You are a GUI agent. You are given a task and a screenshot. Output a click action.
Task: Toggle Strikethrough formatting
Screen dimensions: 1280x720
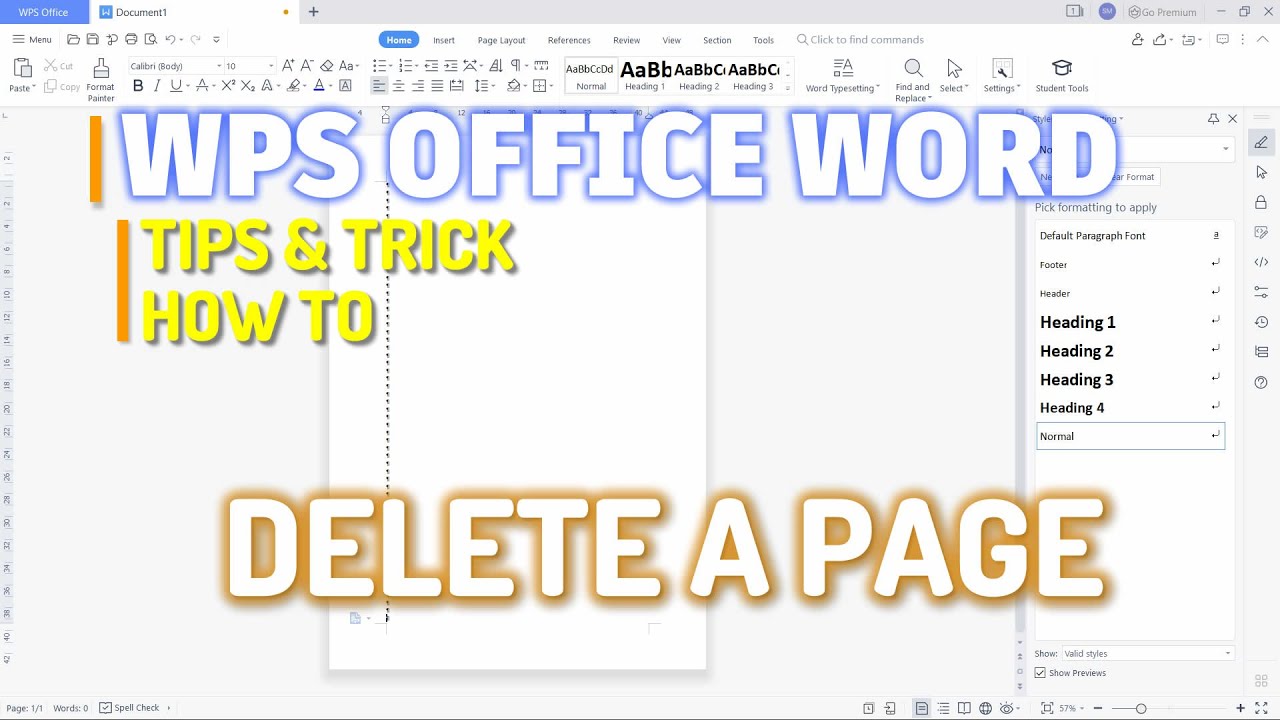(201, 86)
